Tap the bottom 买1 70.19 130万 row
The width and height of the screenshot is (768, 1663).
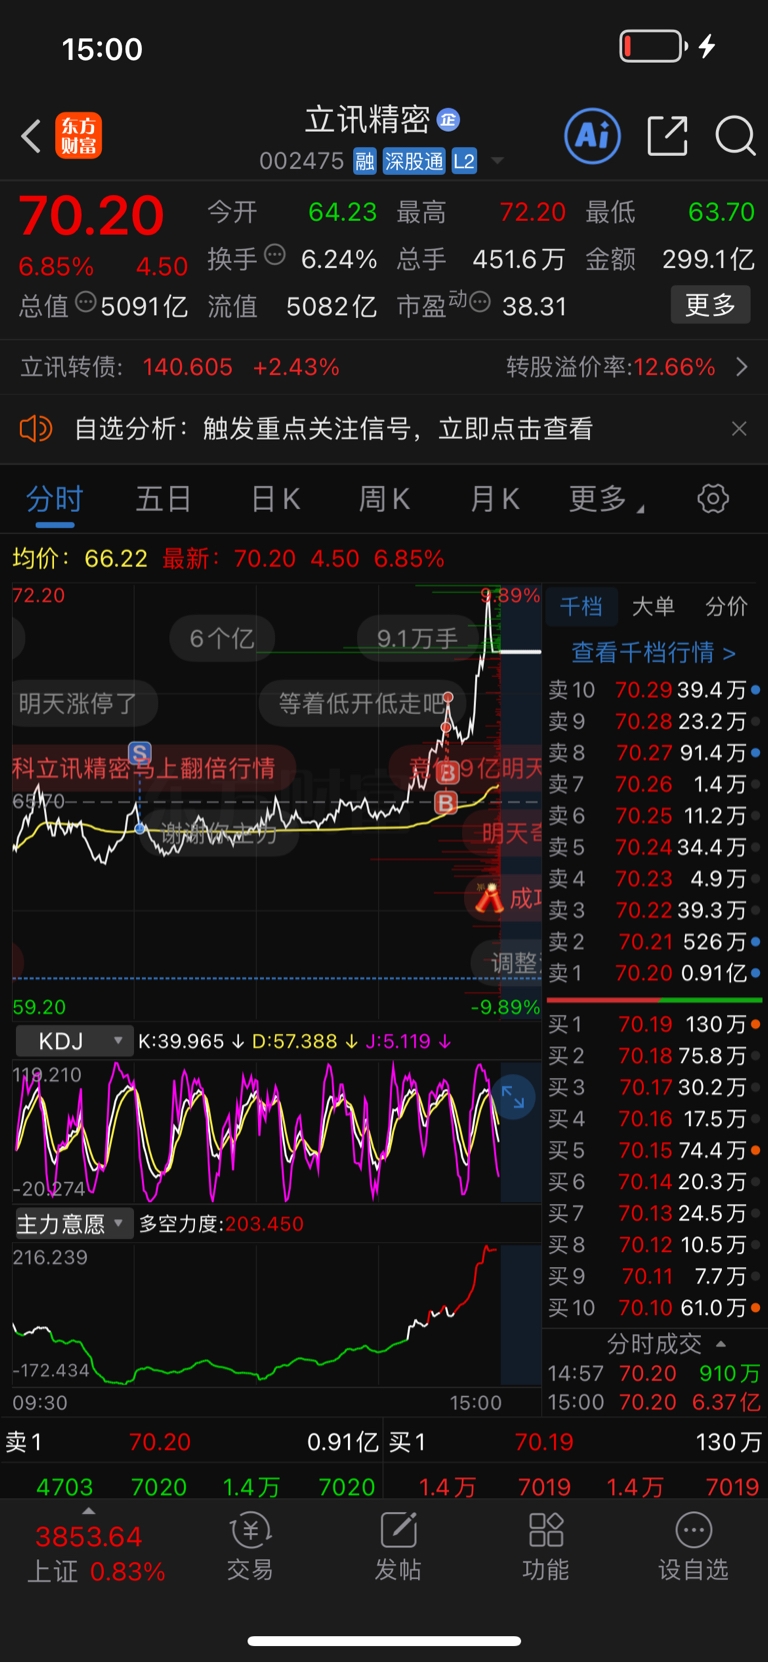point(575,1442)
